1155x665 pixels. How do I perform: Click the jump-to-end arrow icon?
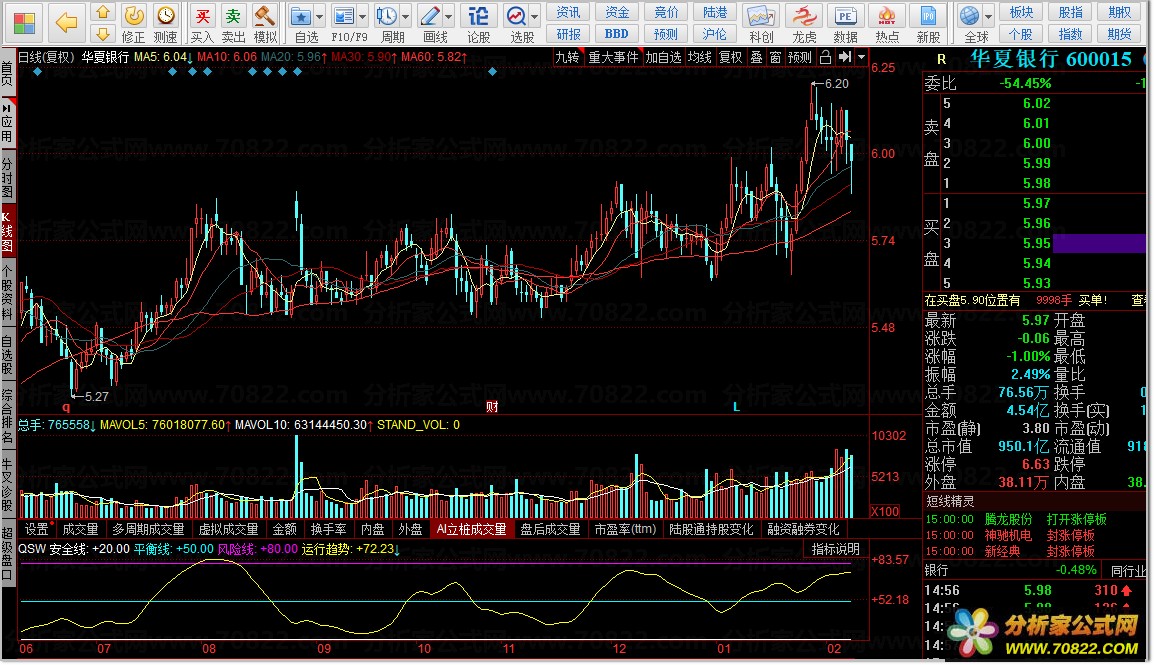(845, 57)
